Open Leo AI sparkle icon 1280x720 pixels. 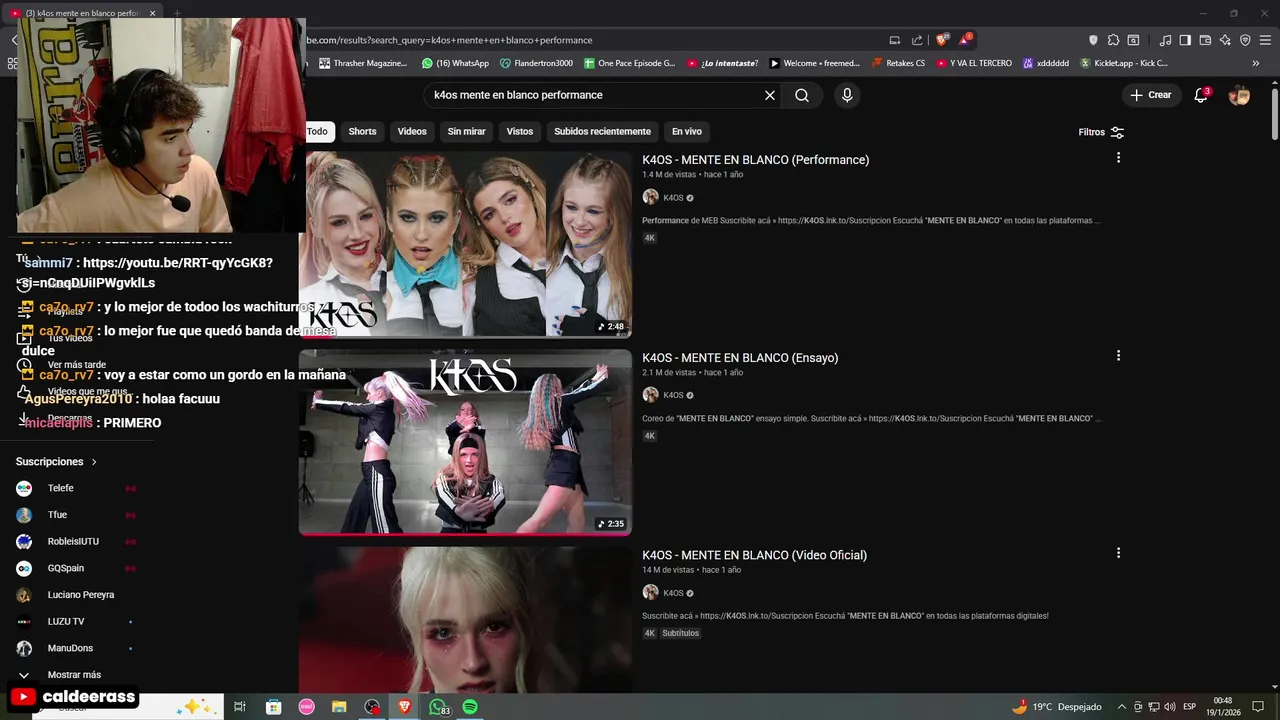(1225, 40)
